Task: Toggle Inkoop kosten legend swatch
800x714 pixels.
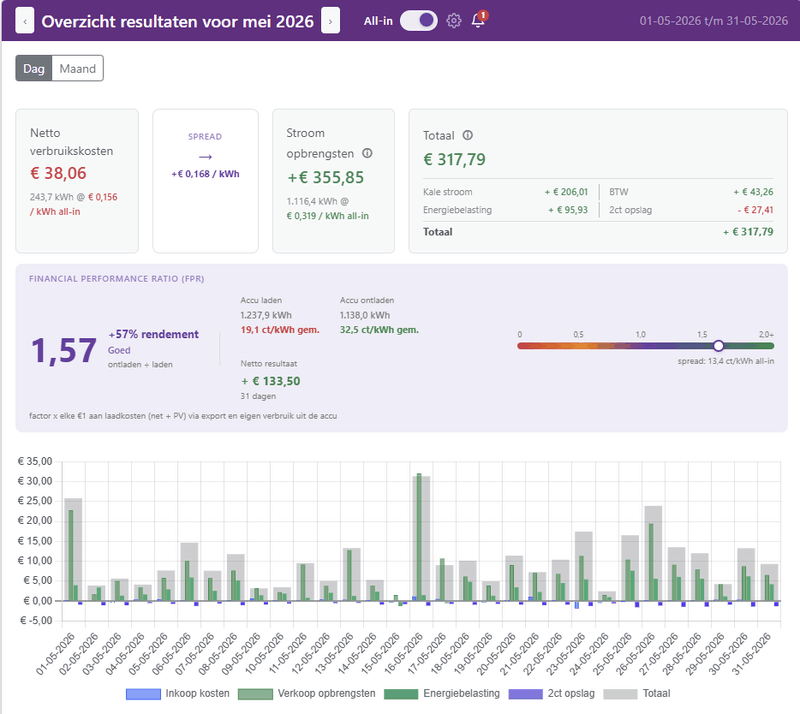Action: 143,694
